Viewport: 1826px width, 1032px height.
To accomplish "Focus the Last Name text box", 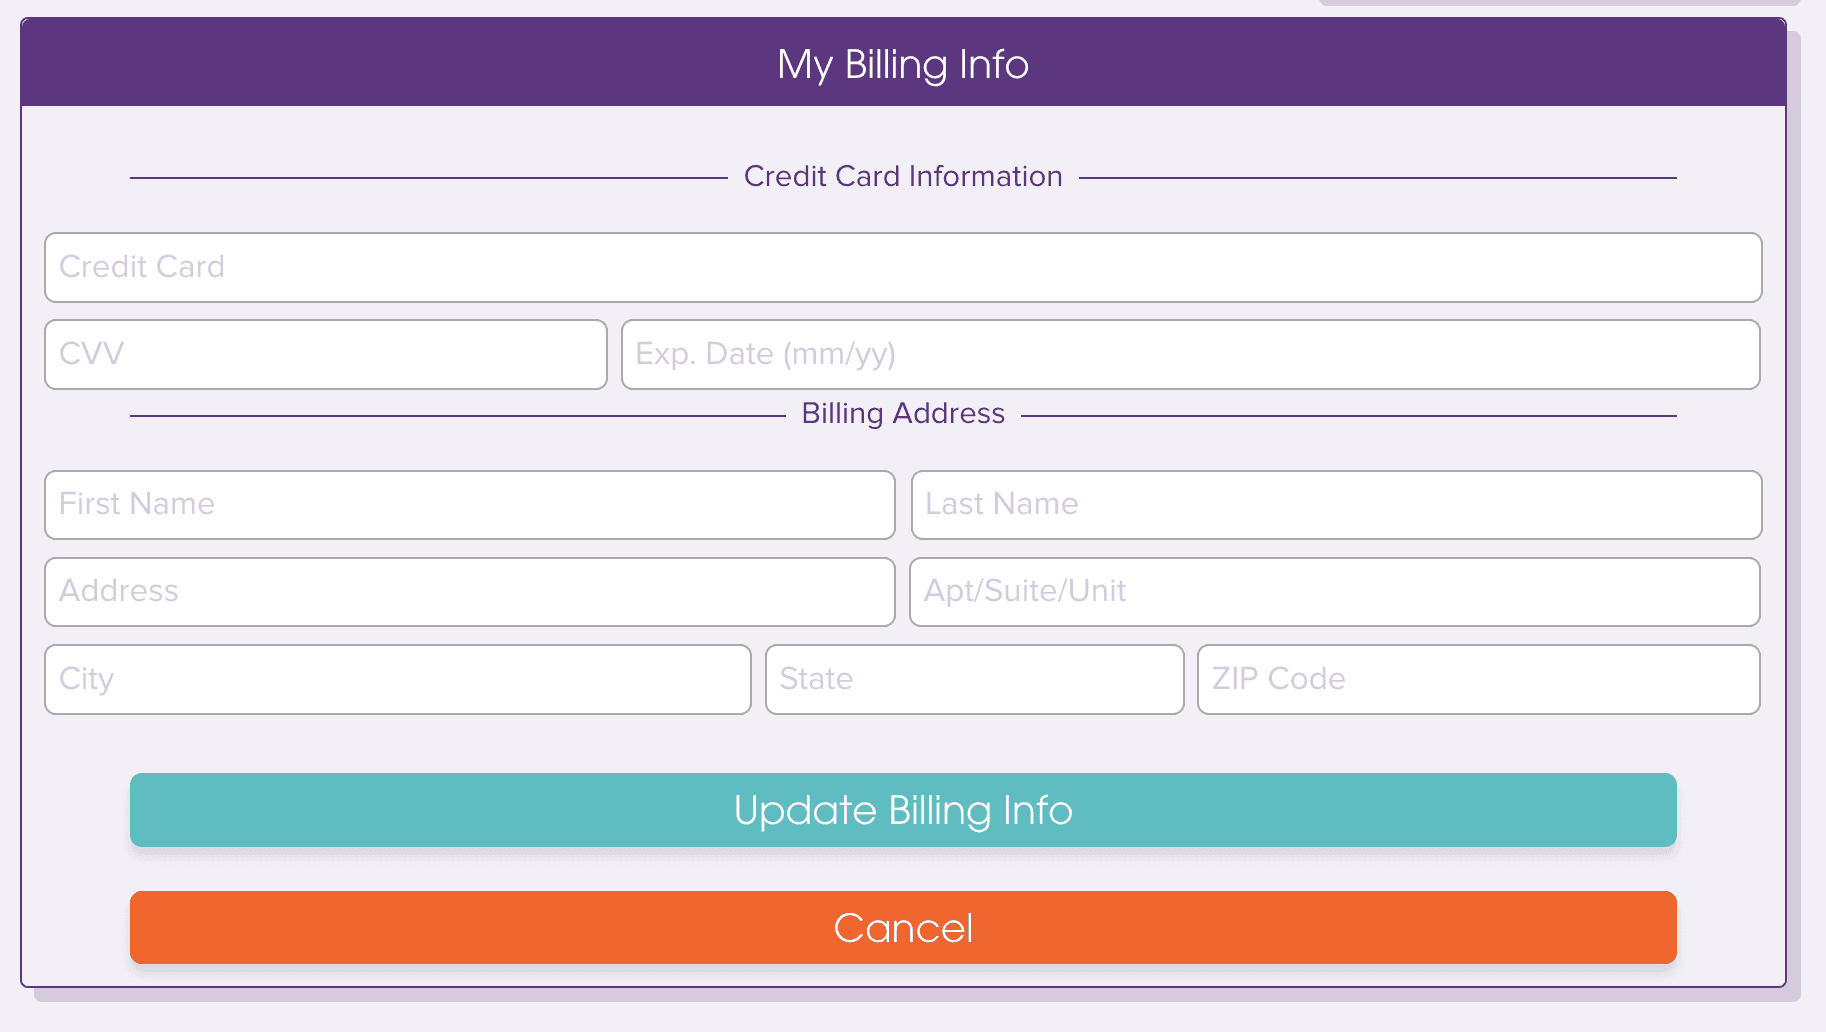I will [1336, 505].
